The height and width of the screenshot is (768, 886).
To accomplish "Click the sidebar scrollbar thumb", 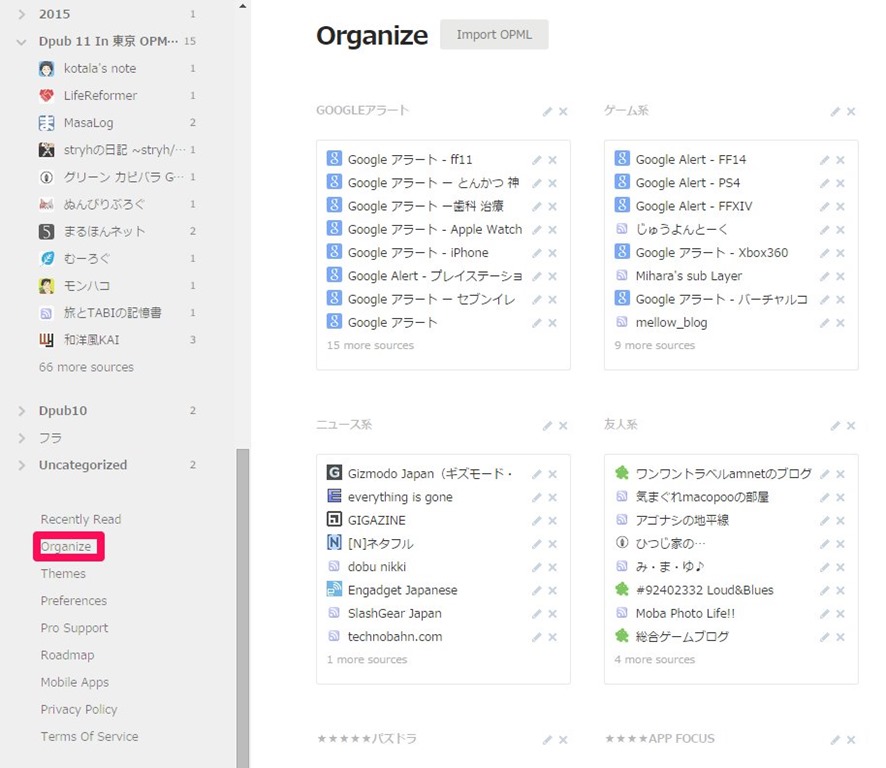I will point(242,608).
